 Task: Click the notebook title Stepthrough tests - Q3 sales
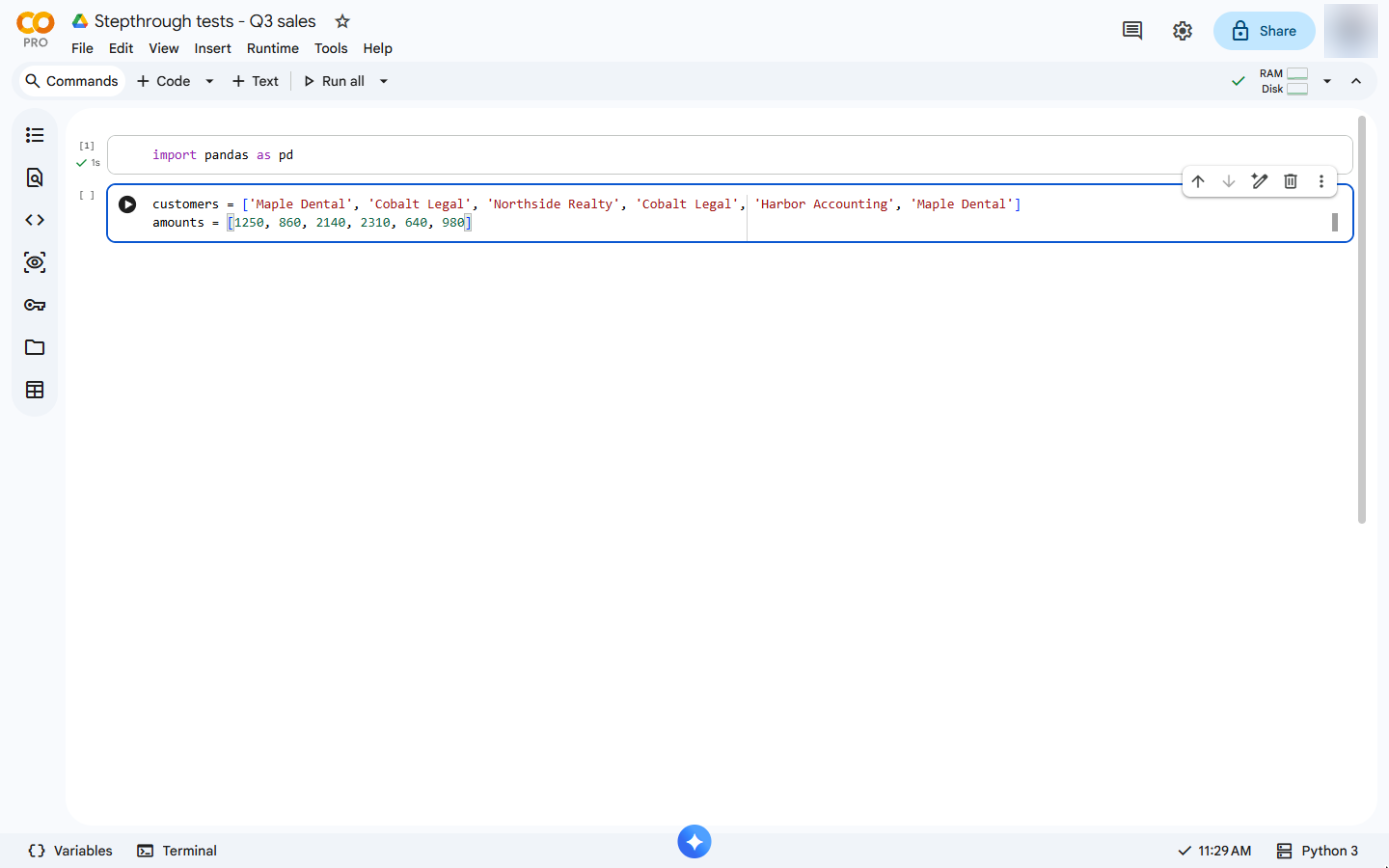(x=205, y=21)
